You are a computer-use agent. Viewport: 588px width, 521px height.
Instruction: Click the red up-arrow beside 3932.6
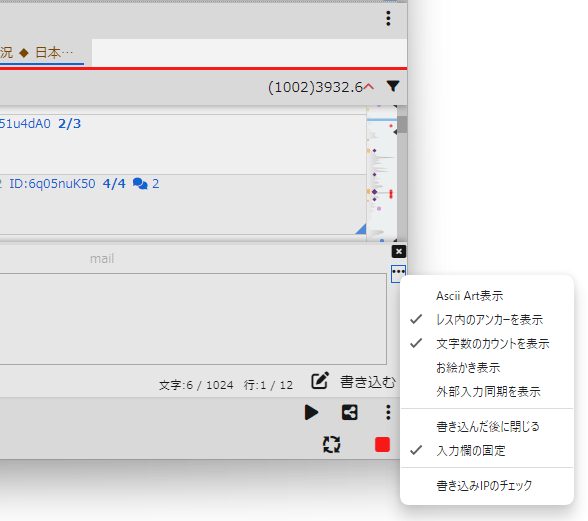(369, 87)
